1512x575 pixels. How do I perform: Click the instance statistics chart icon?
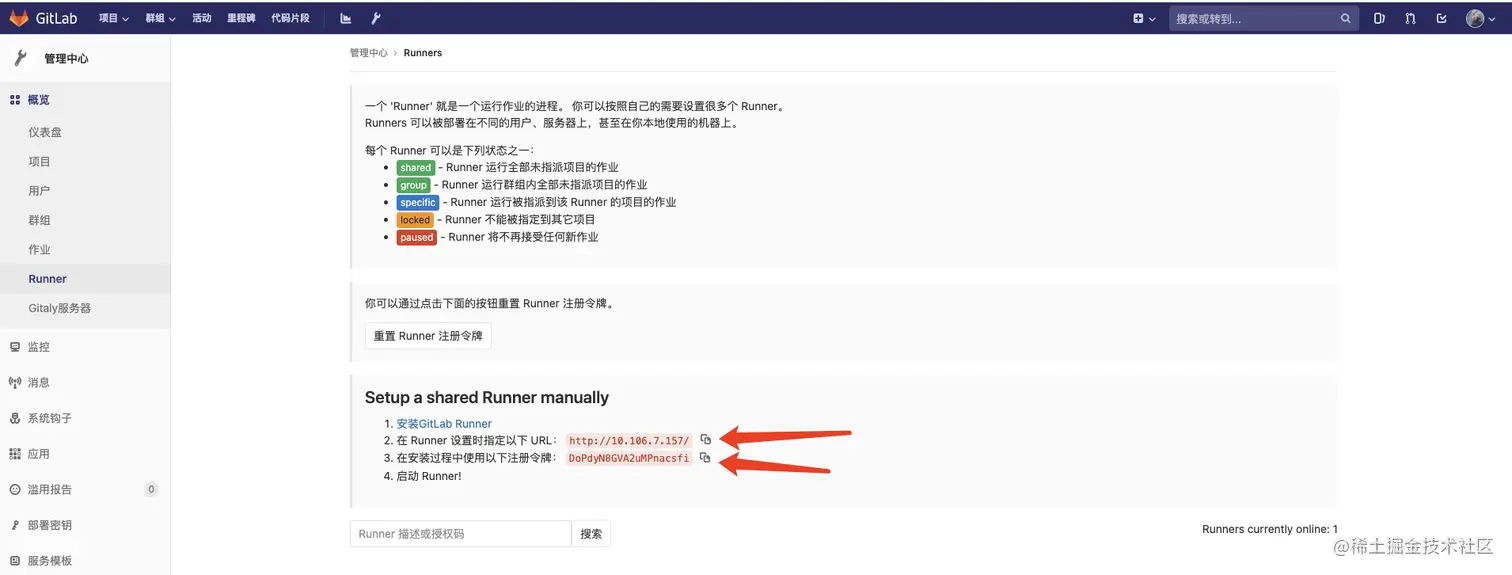coord(345,18)
